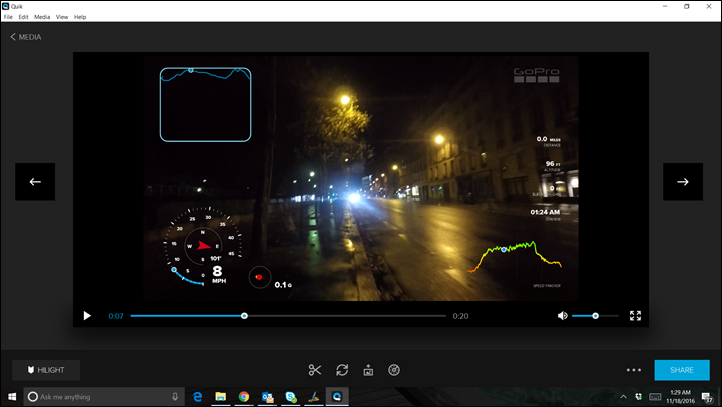Go to the previous media item

click(x=35, y=182)
